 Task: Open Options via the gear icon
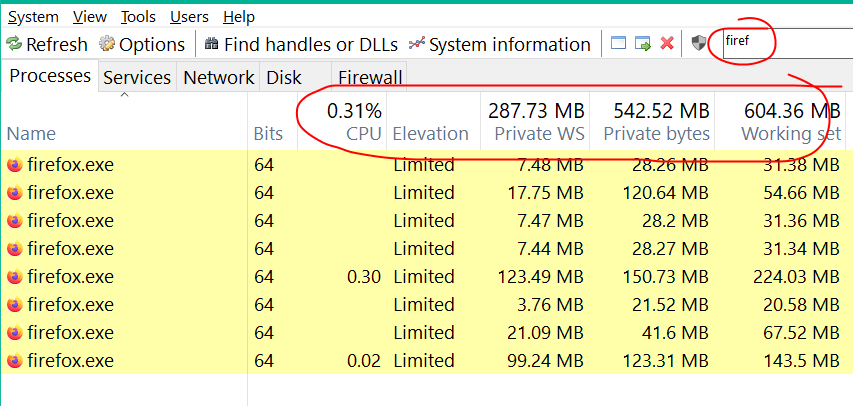coord(107,44)
